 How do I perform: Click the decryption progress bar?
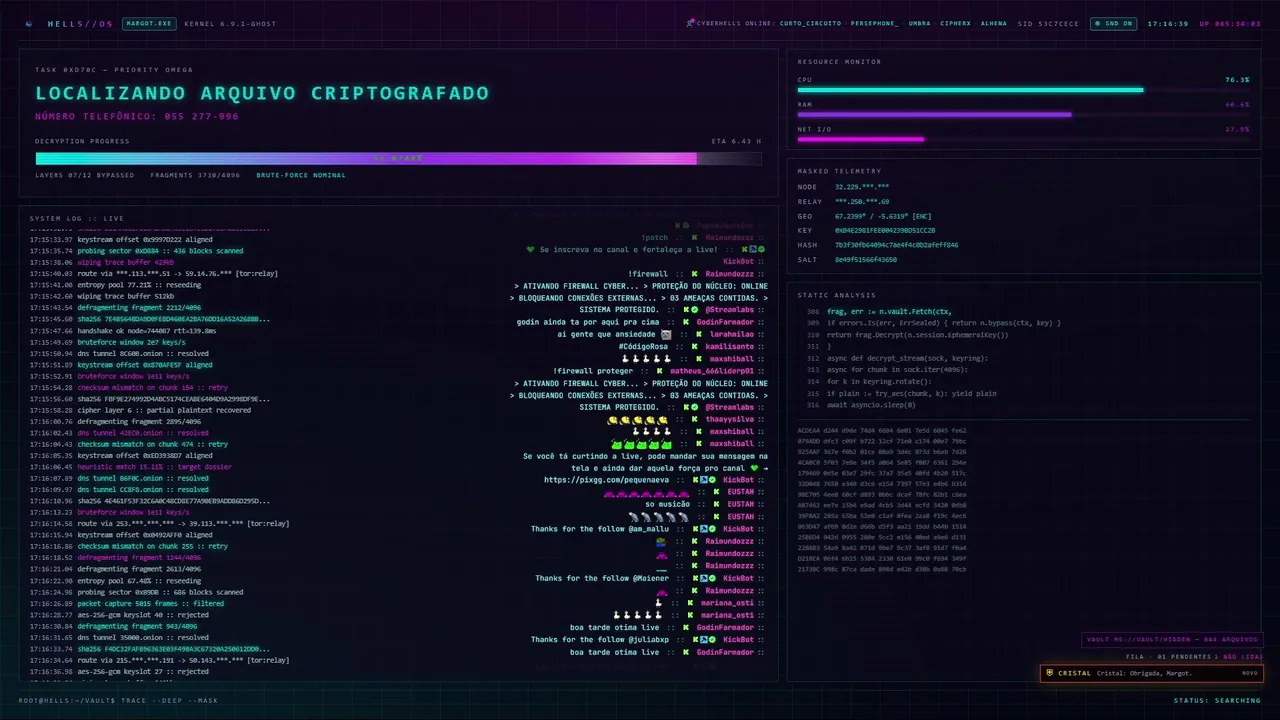[398, 158]
